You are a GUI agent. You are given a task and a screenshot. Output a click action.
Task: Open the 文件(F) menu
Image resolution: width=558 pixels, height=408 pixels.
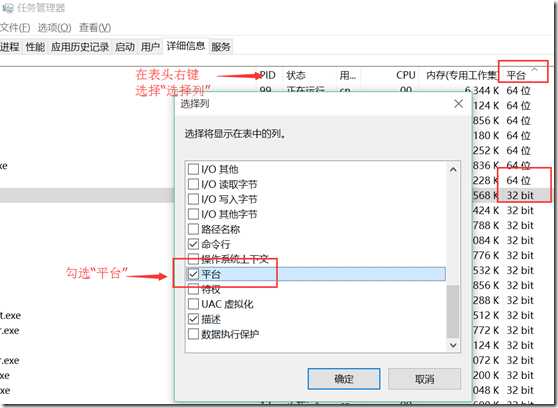tap(15, 27)
